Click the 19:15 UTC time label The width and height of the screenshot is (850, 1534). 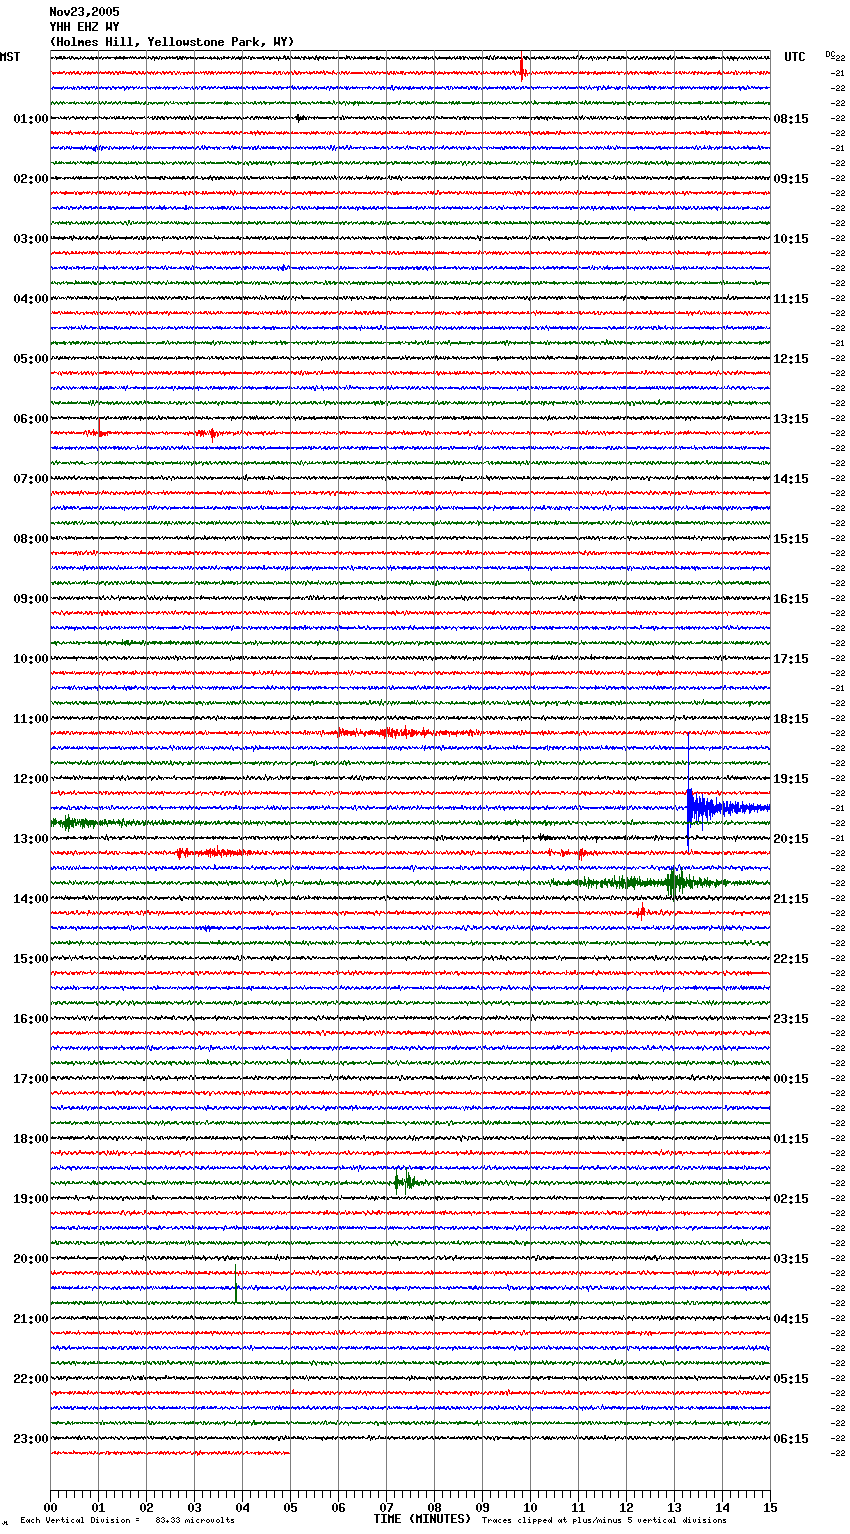(791, 779)
